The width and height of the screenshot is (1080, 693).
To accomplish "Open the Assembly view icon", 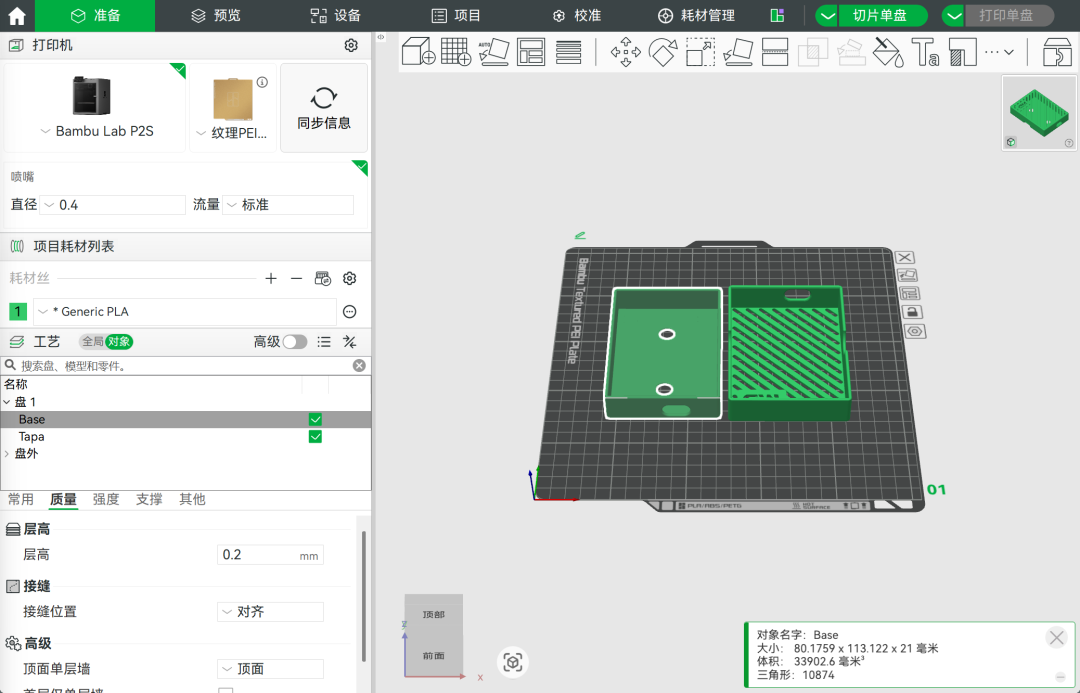I will coord(1057,52).
